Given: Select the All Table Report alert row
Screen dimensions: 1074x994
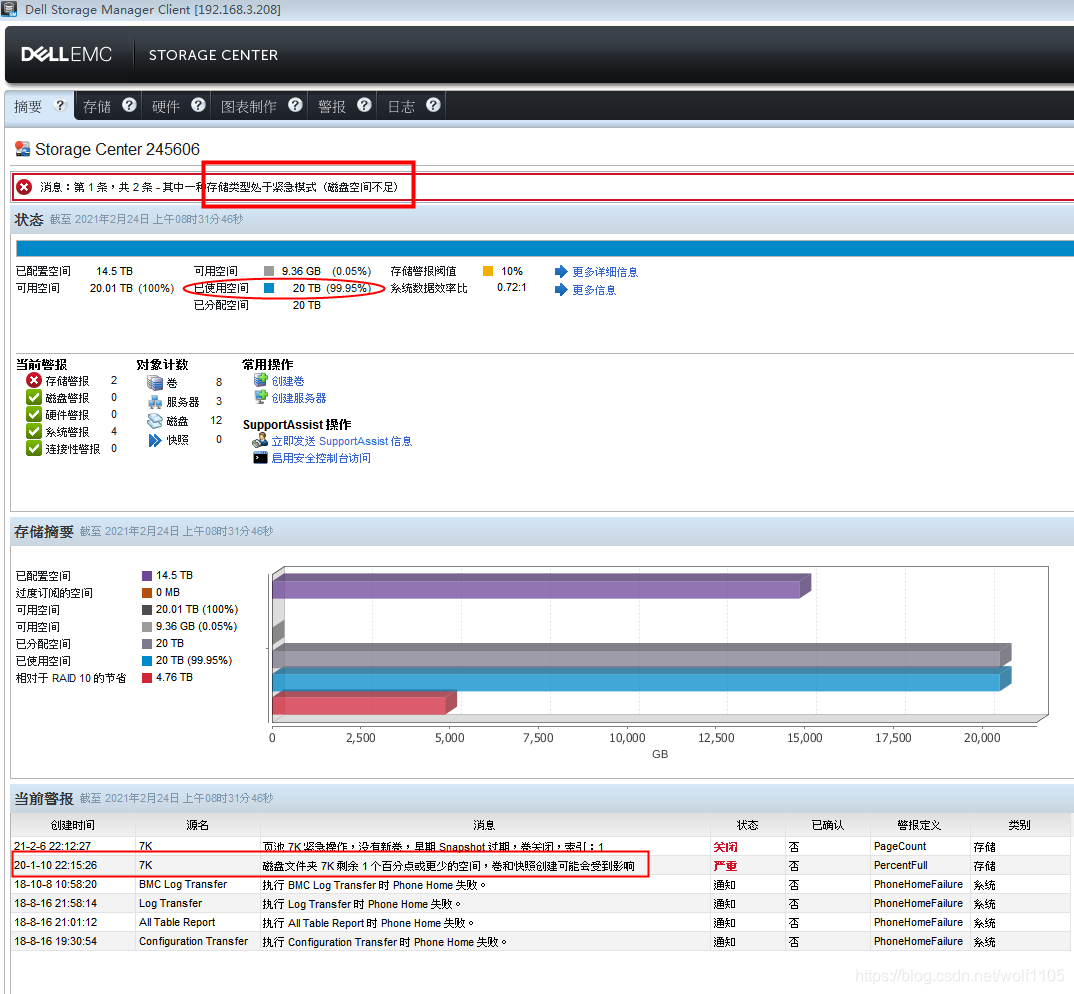Looking at the screenshot, I should (541, 923).
